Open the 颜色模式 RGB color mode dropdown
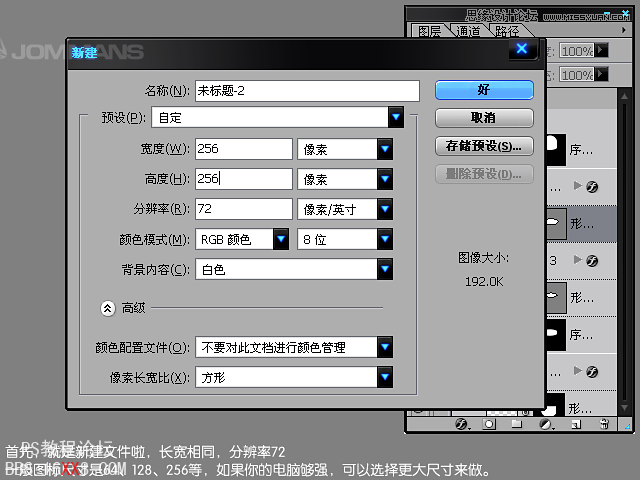 281,239
